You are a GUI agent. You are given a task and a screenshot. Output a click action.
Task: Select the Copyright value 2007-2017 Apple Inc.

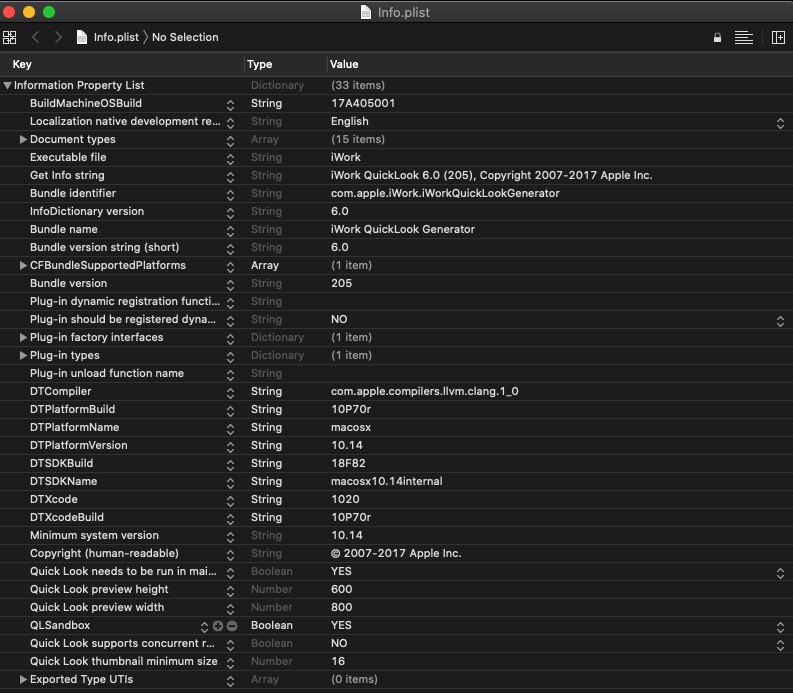tap(396, 553)
